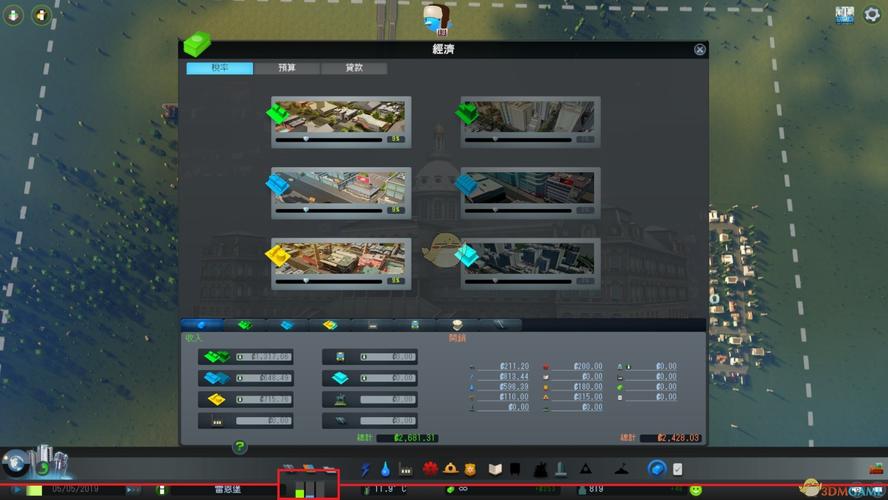Click green residential income icon
This screenshot has width=888, height=500.
click(217, 357)
